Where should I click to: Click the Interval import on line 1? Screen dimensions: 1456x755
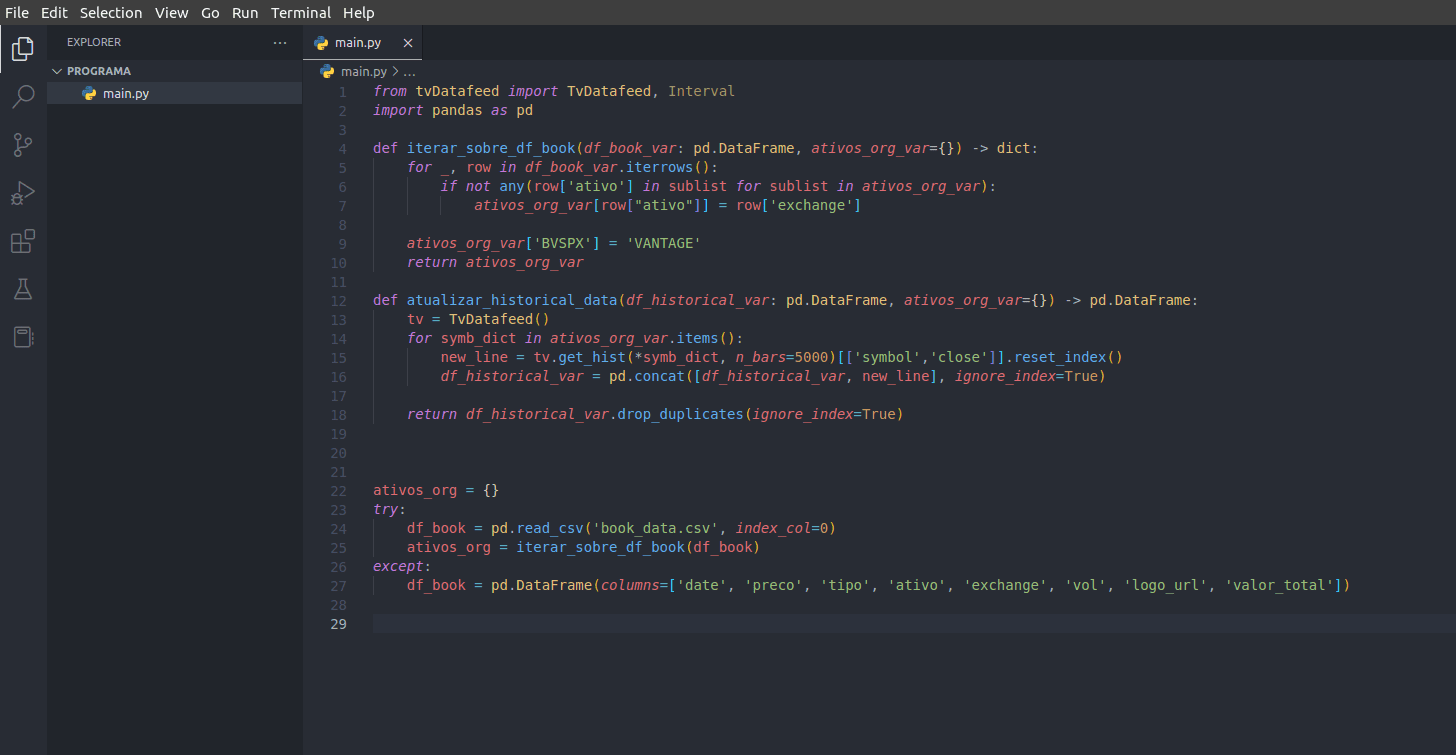(701, 91)
